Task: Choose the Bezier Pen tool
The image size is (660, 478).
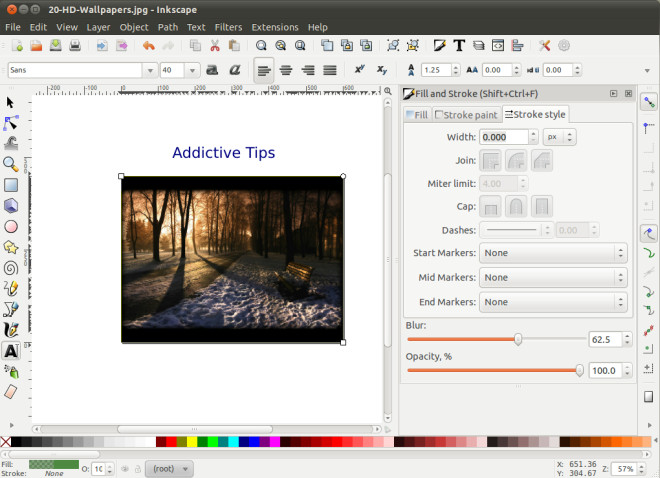Action: tap(11, 309)
